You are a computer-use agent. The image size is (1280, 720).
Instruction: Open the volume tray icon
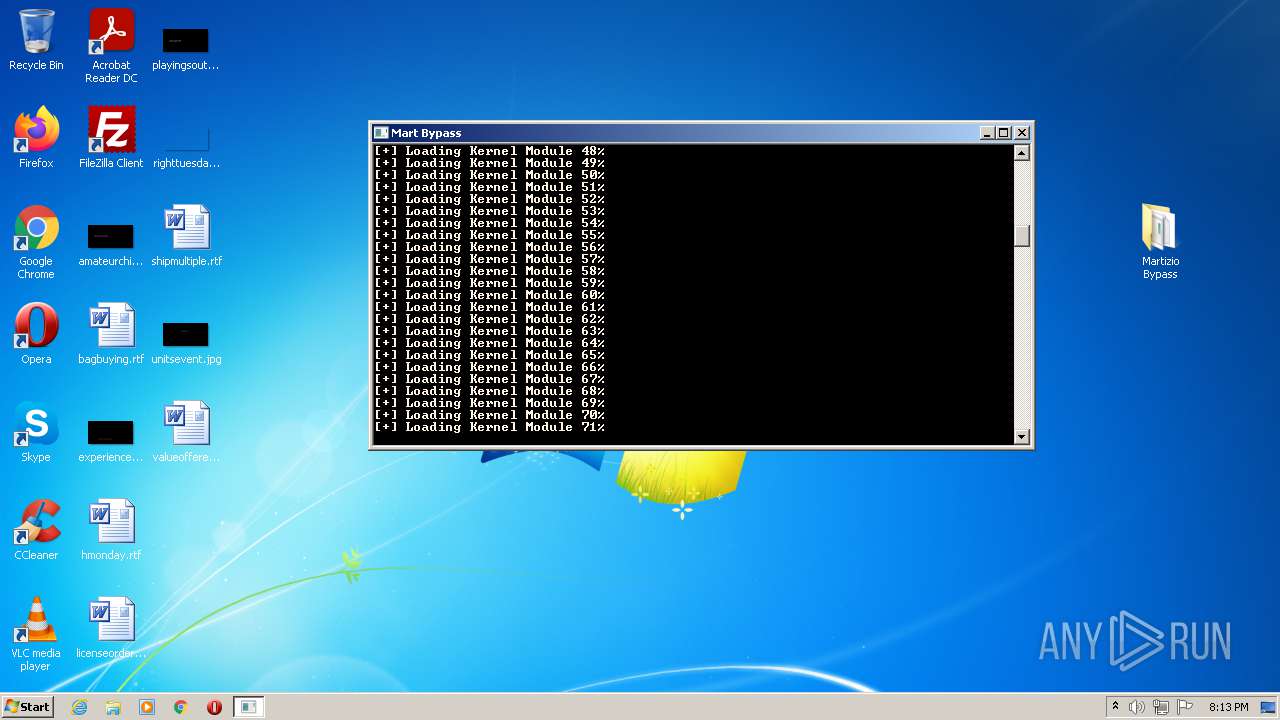(1137, 707)
